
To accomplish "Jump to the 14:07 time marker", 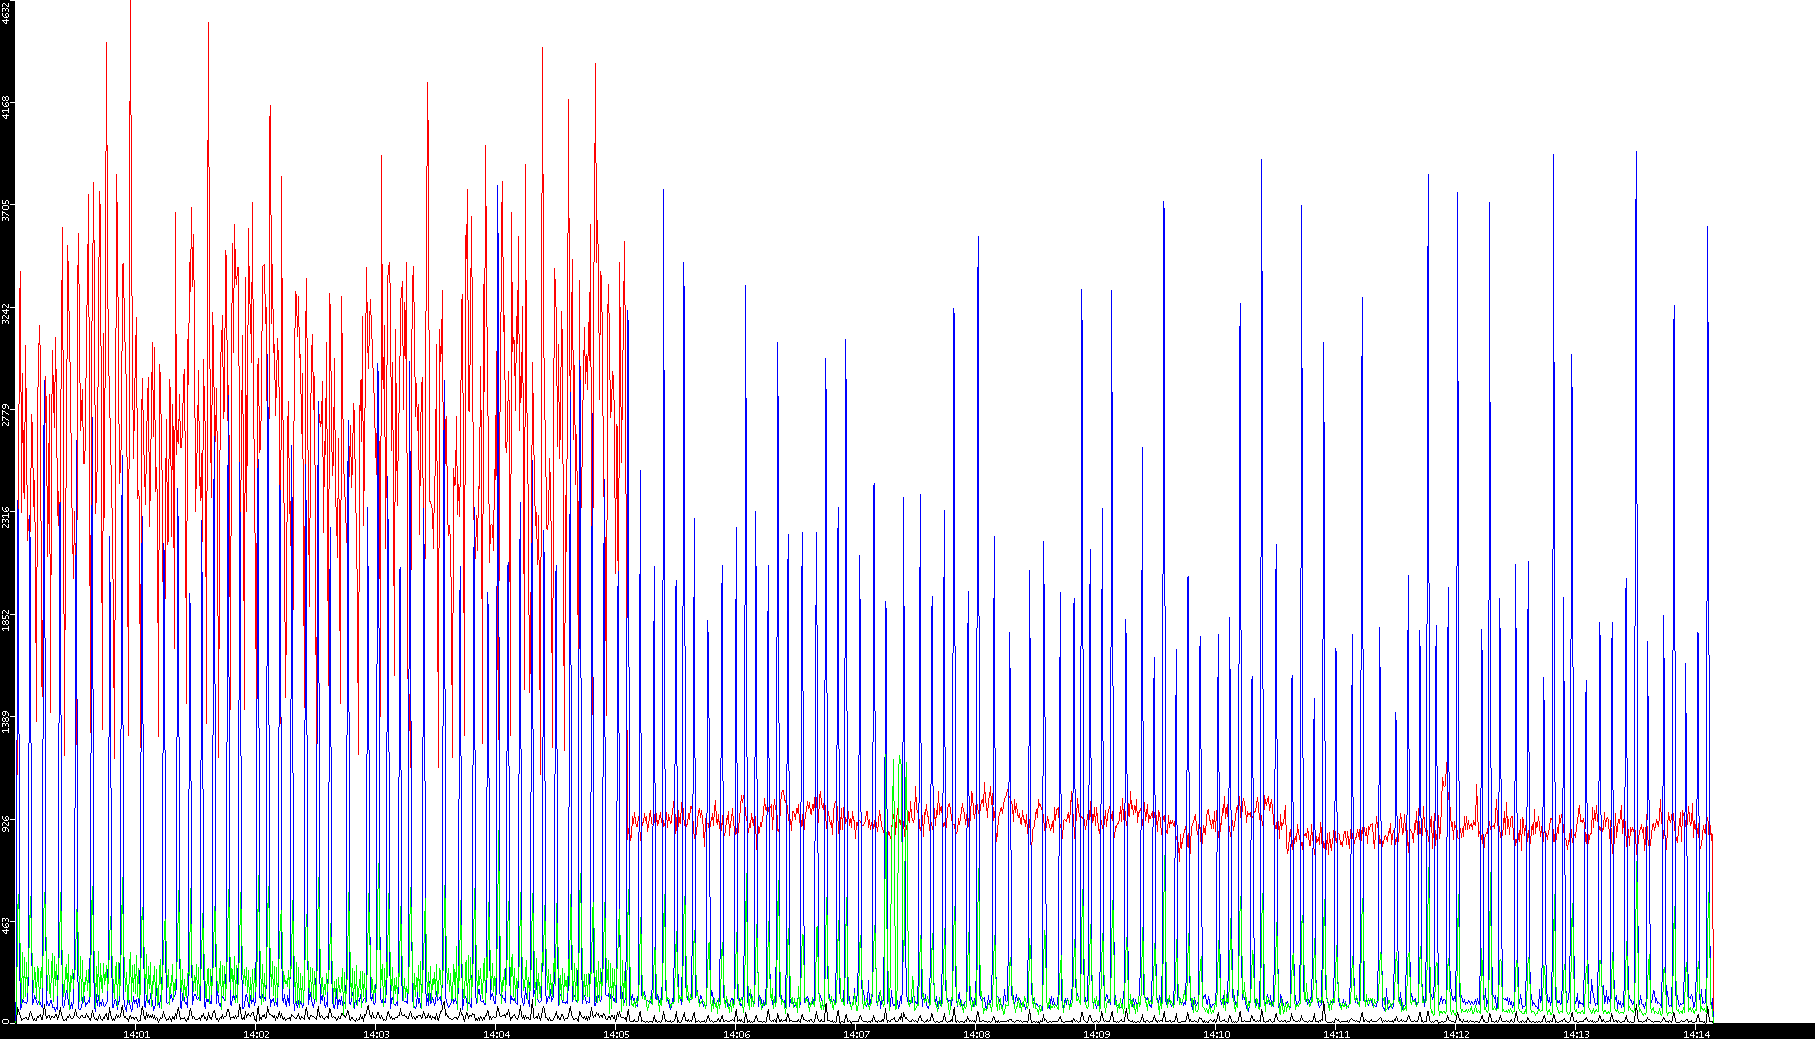I will (856, 1034).
